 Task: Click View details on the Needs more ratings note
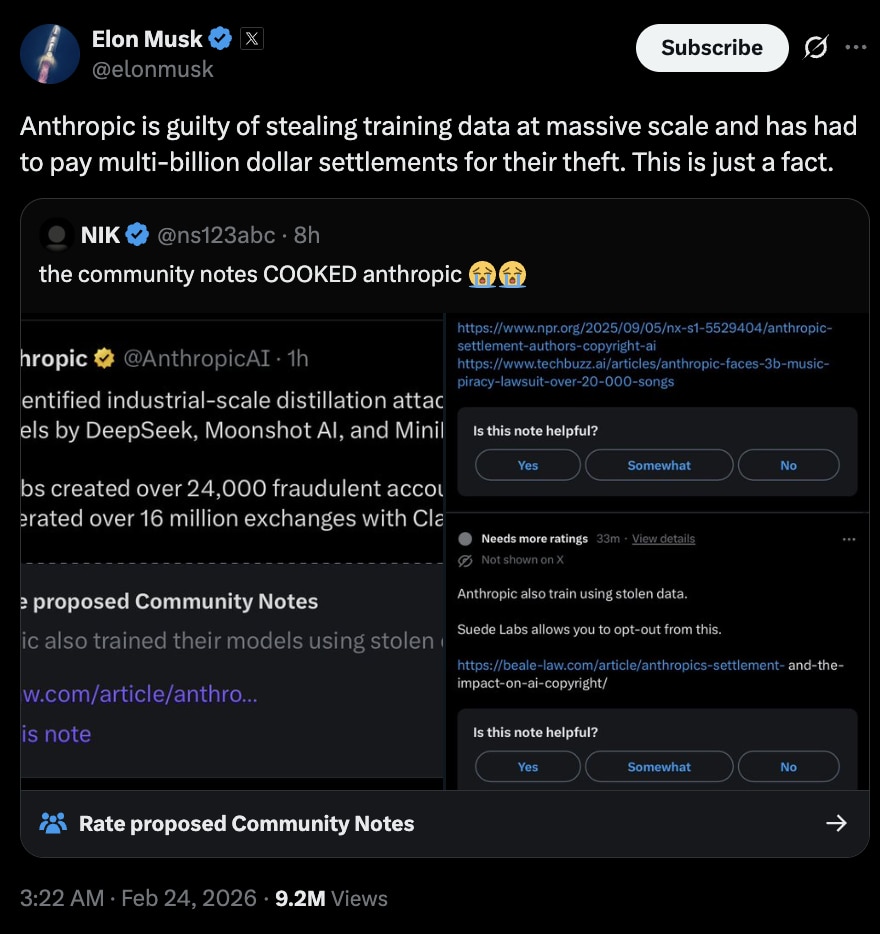(x=663, y=538)
